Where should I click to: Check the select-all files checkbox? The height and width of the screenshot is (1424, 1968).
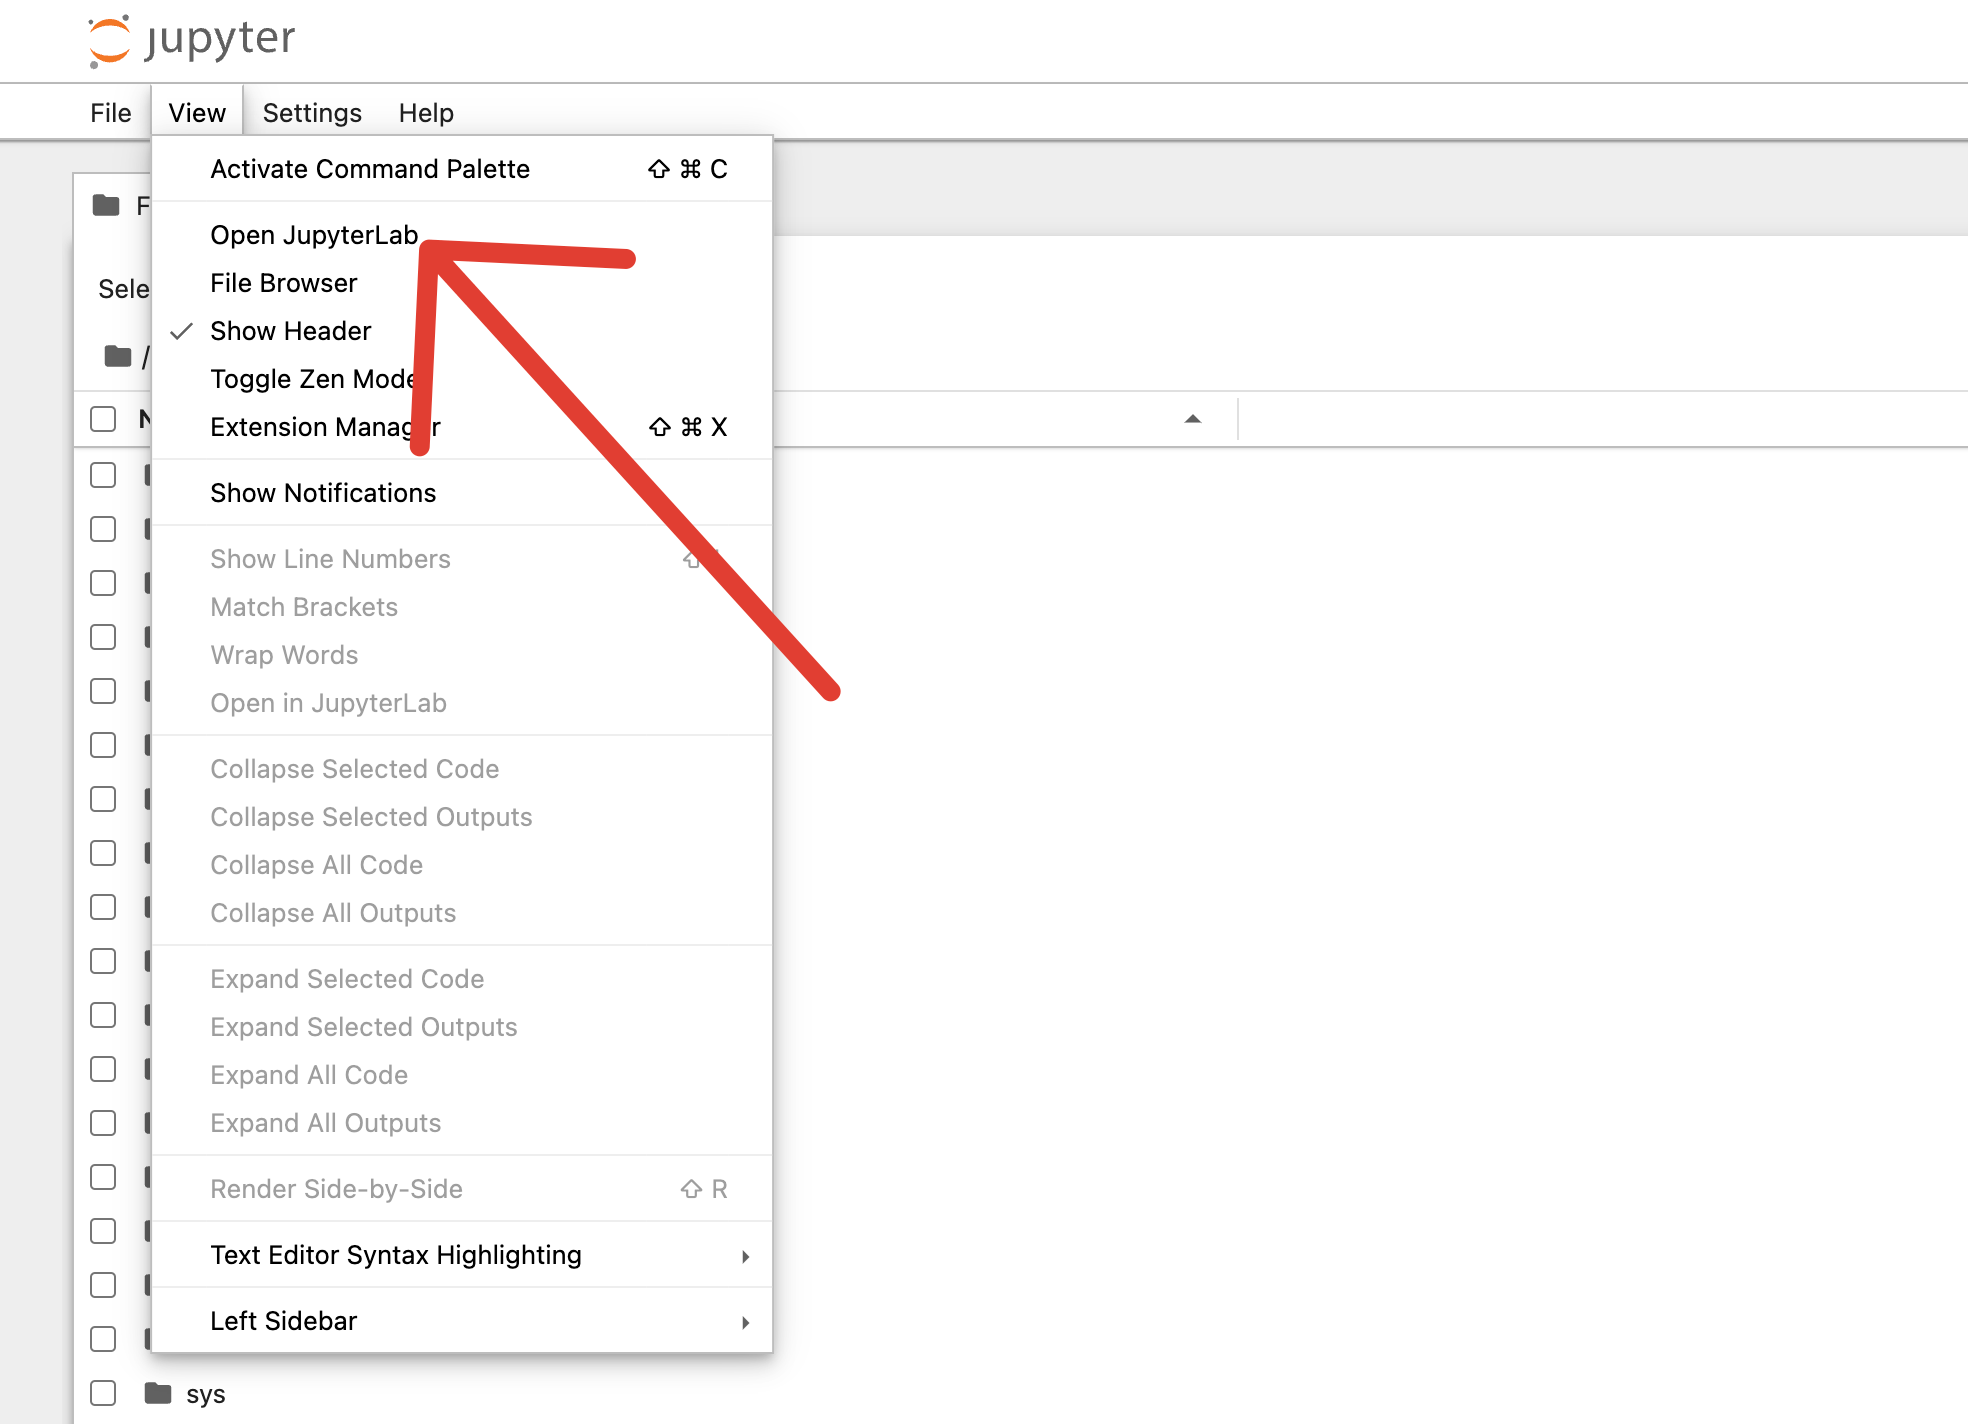point(103,419)
